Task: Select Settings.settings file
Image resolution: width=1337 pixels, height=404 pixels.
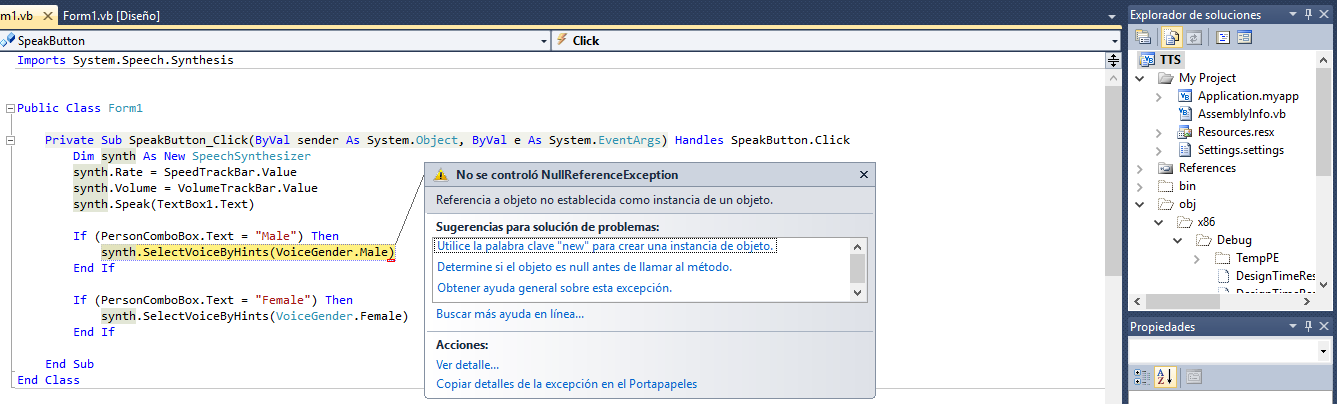Action: click(x=1241, y=150)
